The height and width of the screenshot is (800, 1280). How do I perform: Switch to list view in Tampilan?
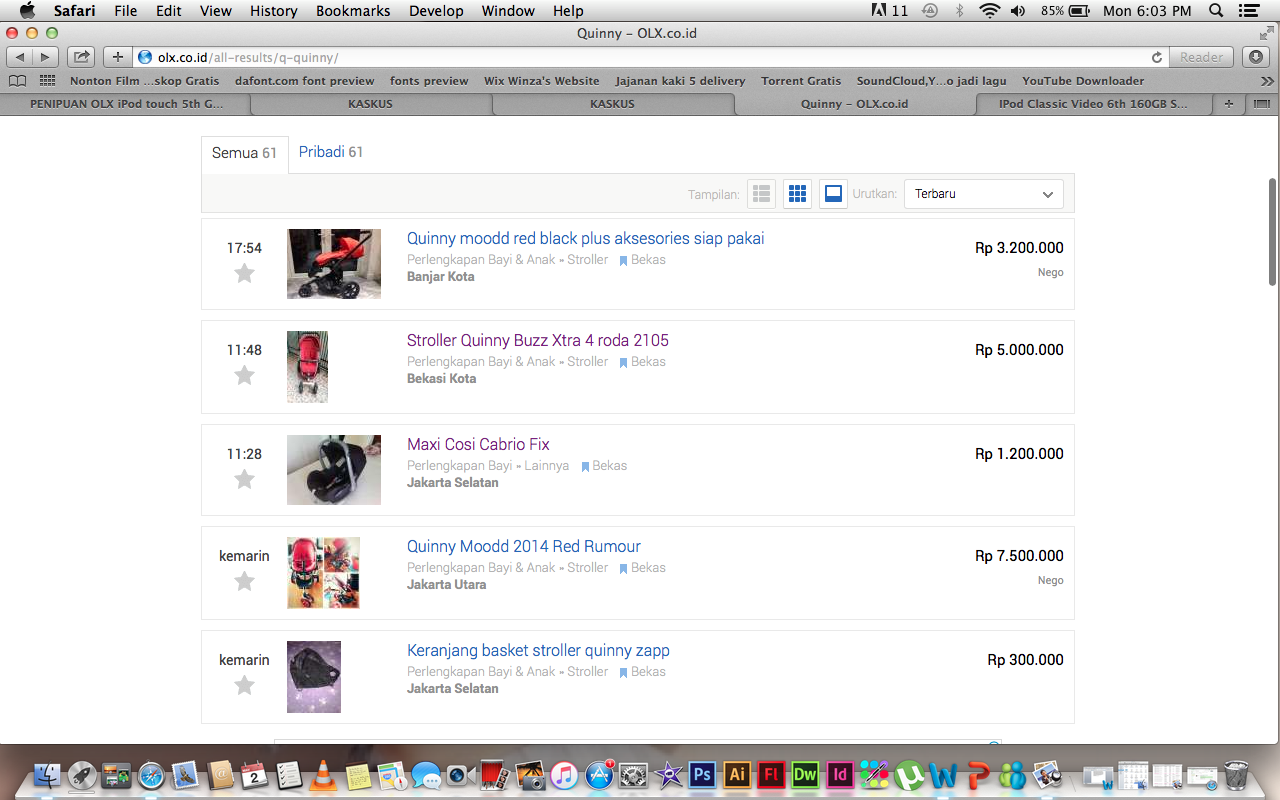761,194
